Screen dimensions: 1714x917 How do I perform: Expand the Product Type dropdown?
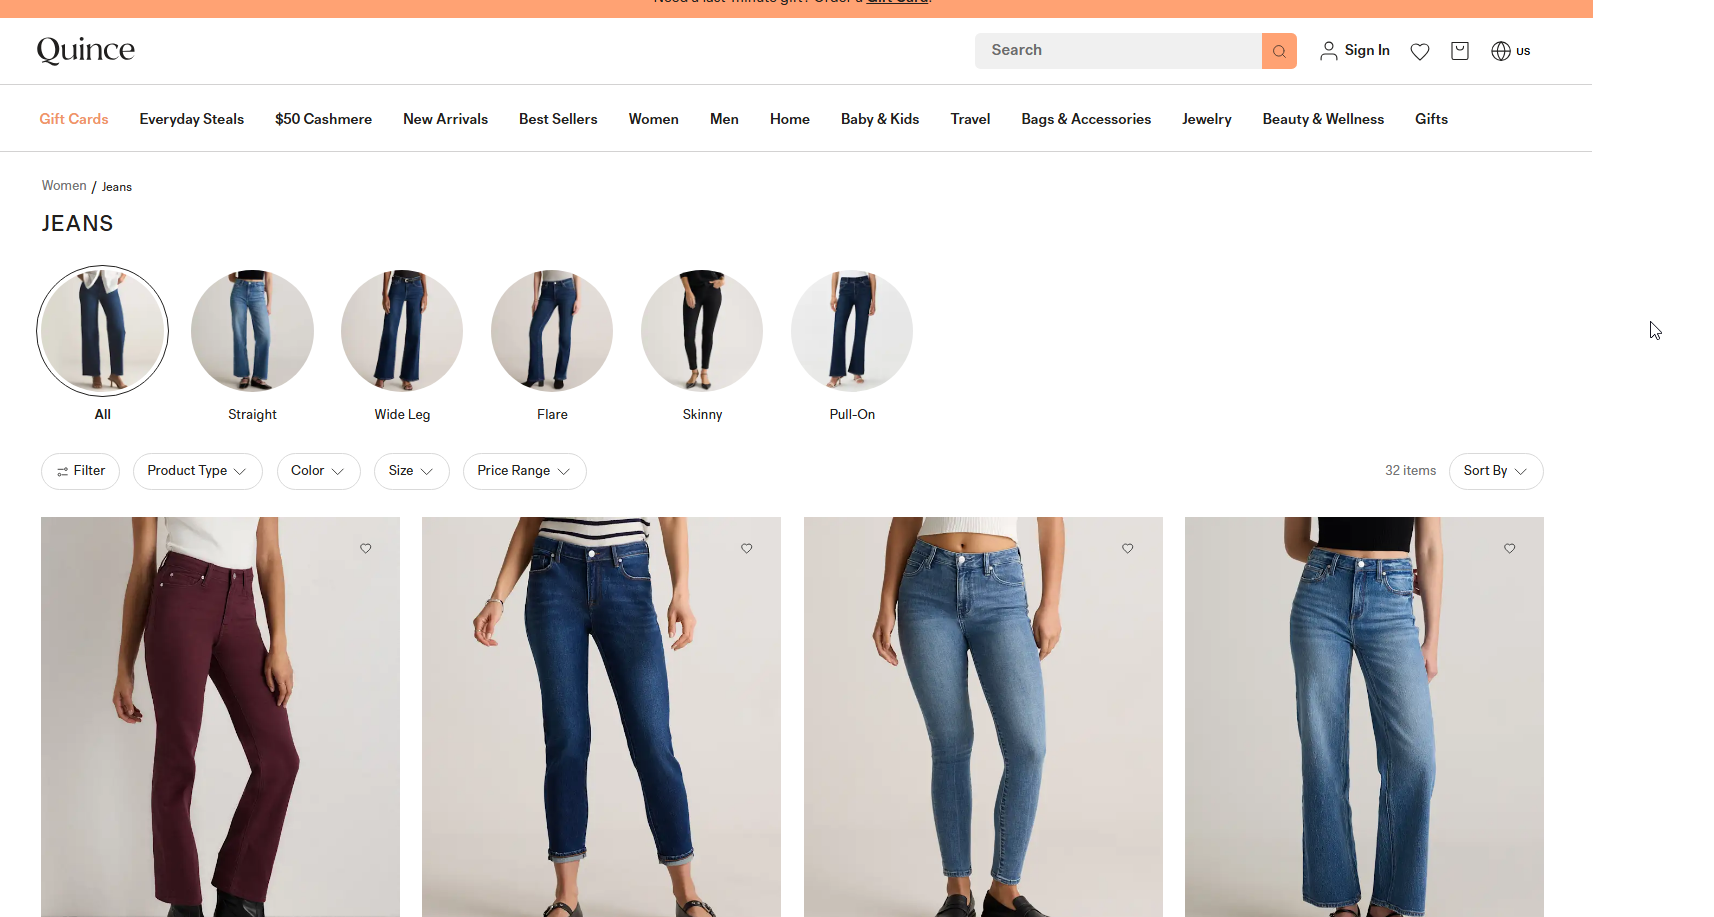198,471
